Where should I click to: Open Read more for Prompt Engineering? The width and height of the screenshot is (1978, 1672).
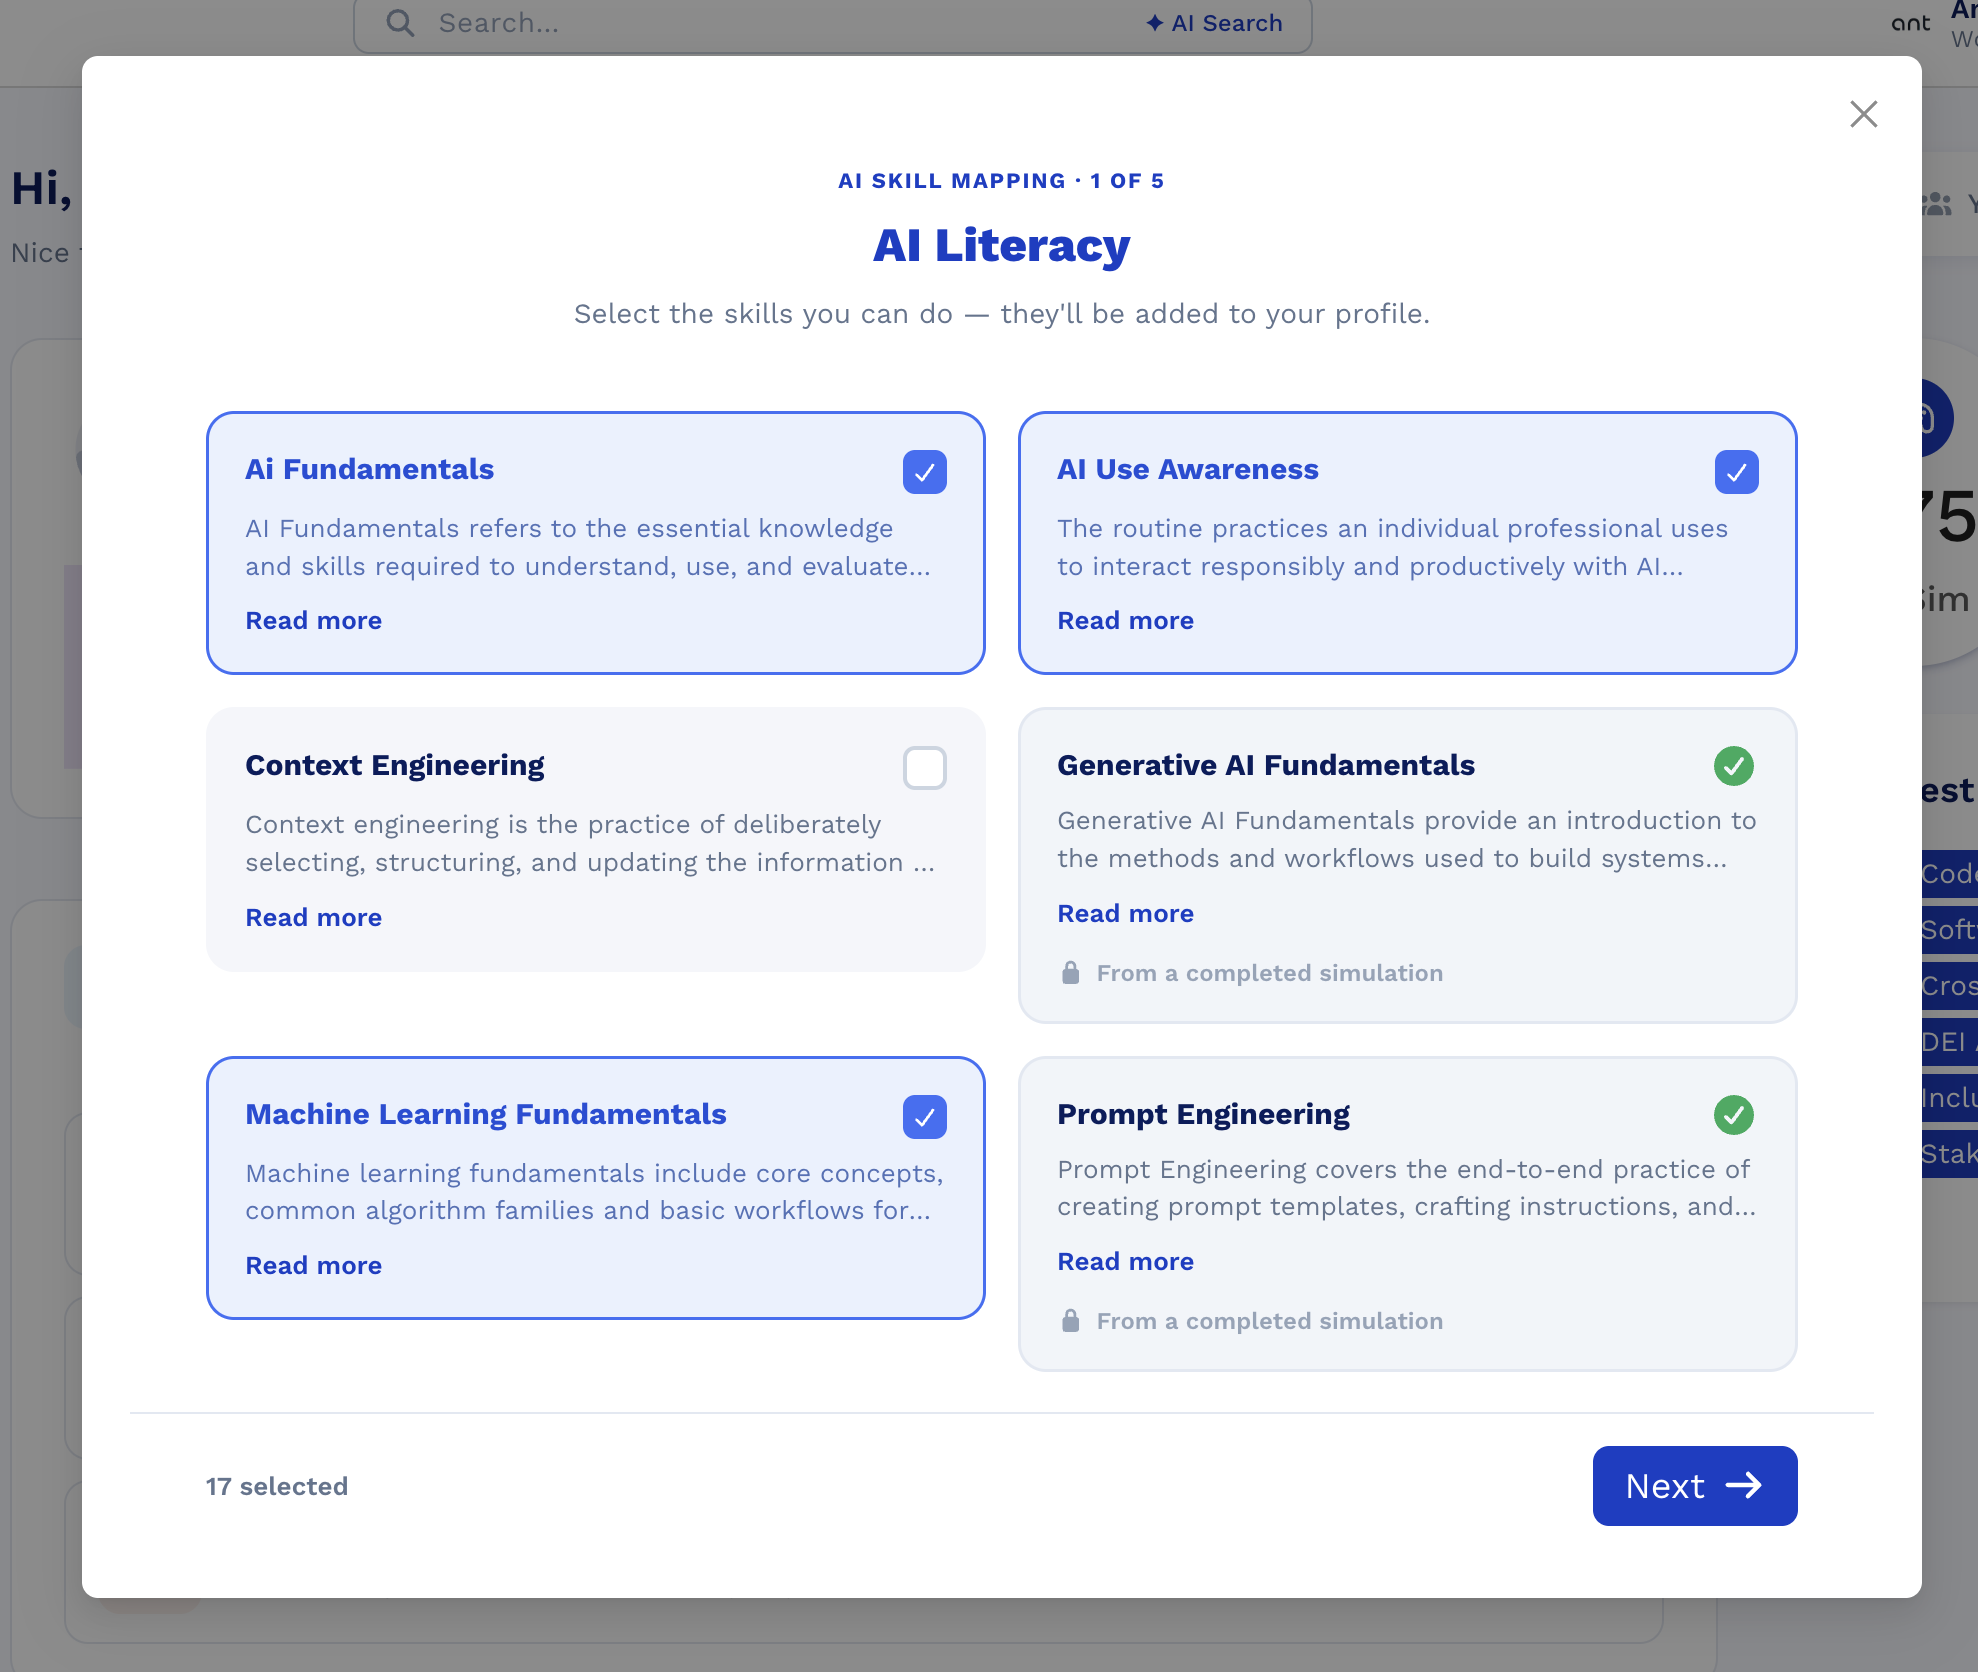(1126, 1262)
